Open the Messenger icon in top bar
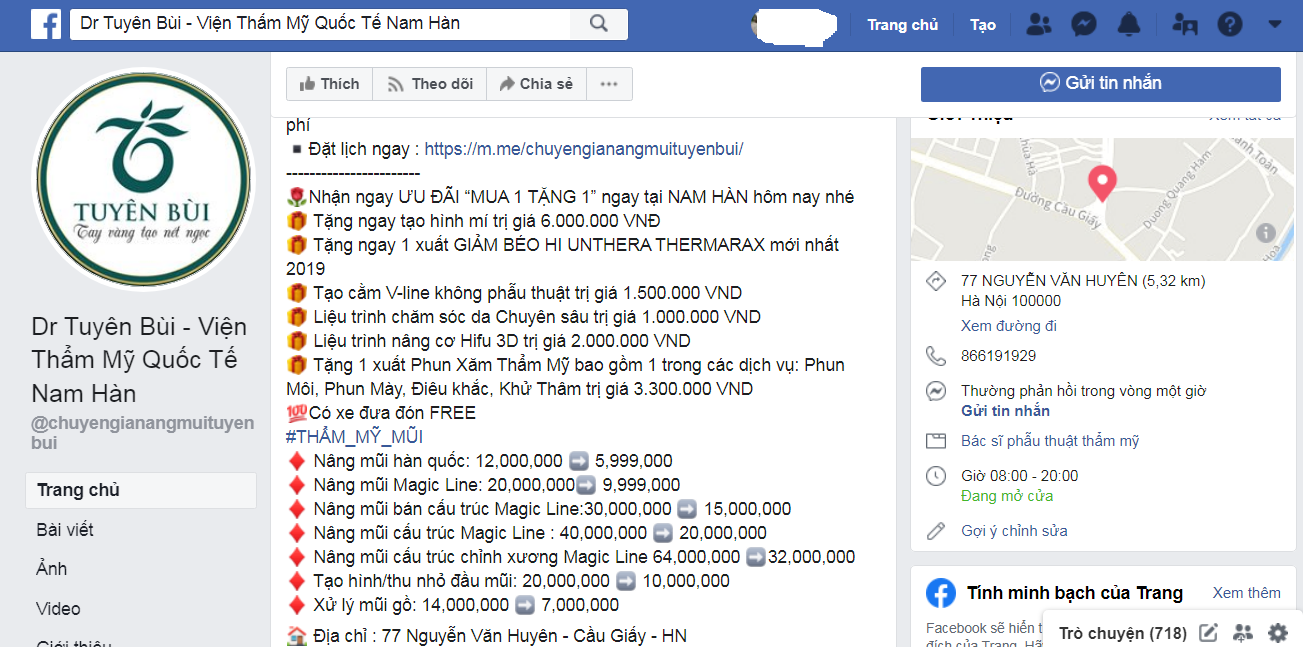 coord(1085,24)
